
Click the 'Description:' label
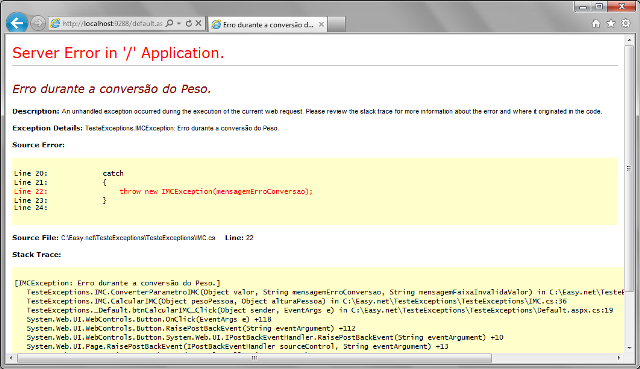pyautogui.click(x=36, y=111)
